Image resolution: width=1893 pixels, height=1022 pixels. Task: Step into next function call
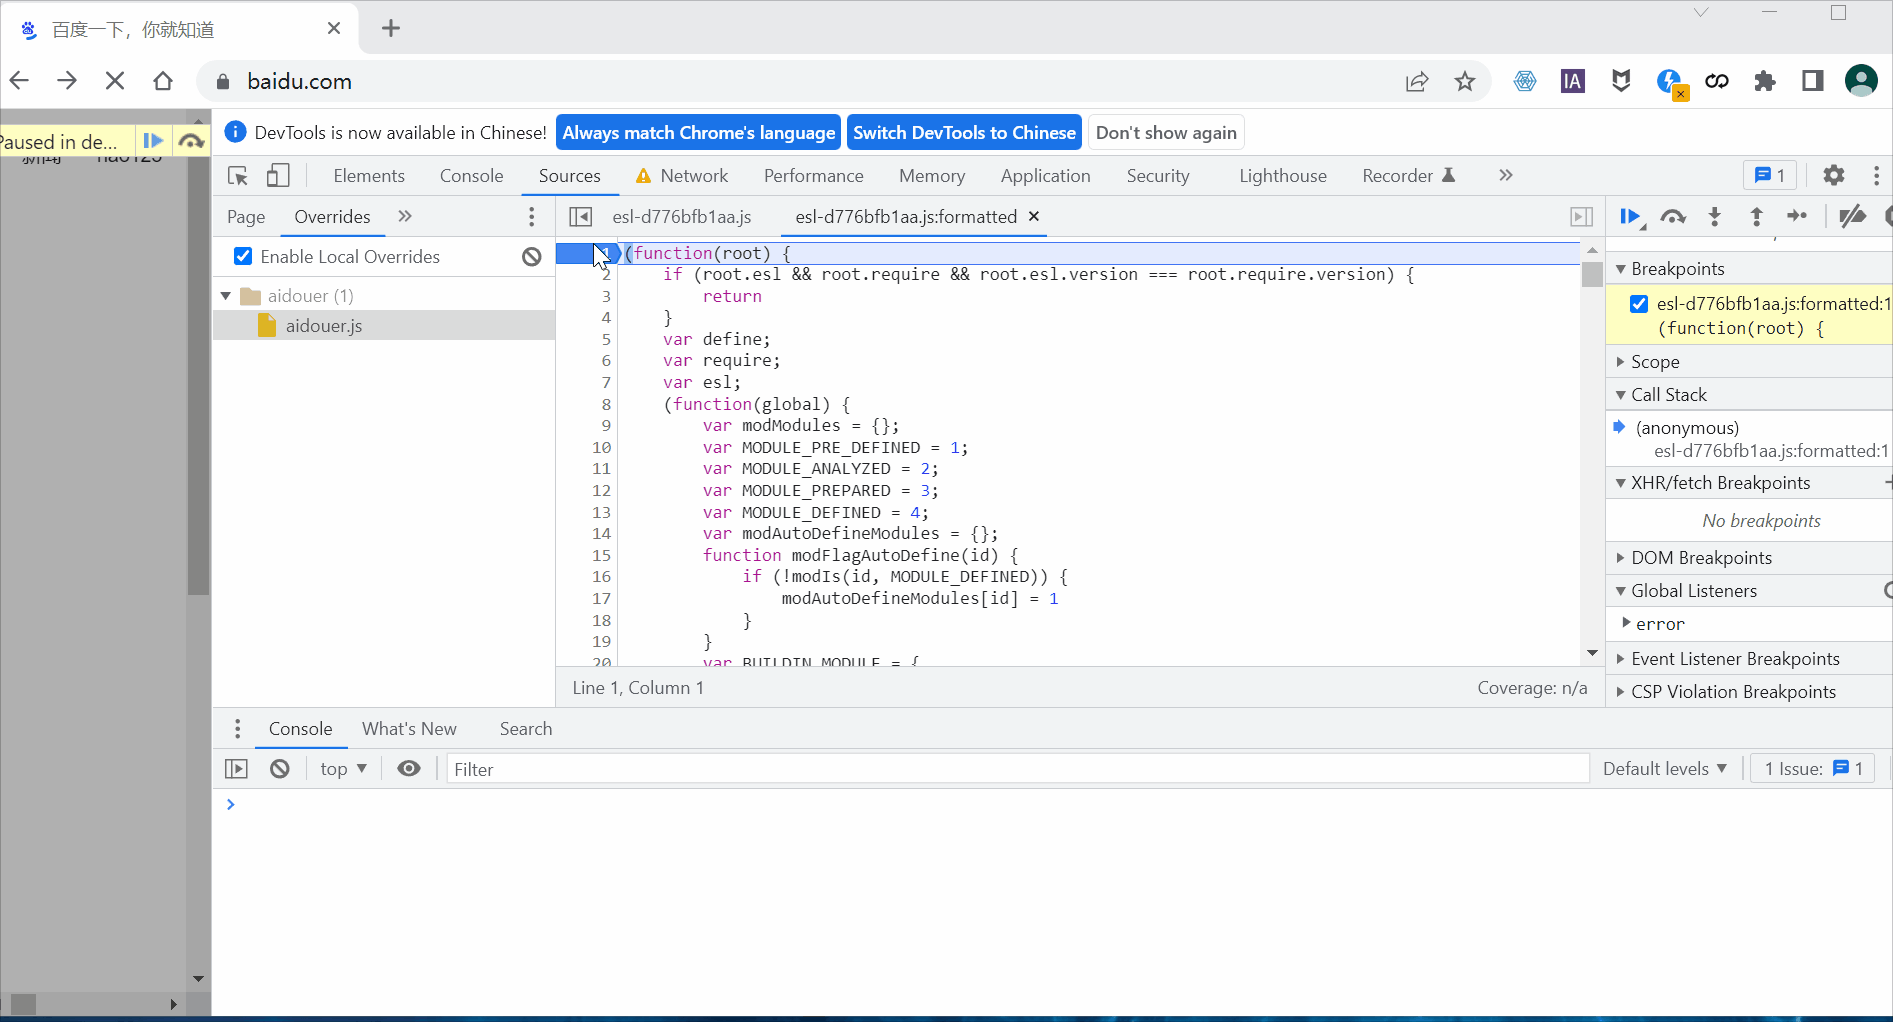[x=1715, y=216]
